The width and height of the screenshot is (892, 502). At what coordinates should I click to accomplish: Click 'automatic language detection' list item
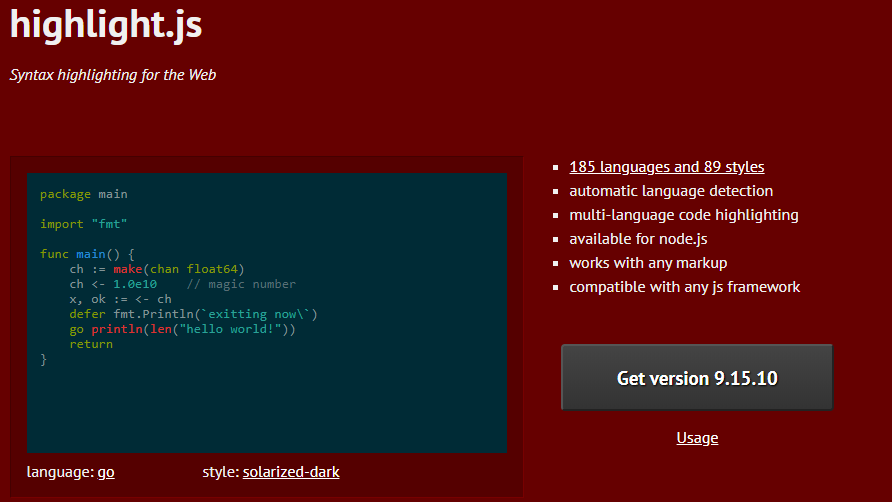point(671,191)
